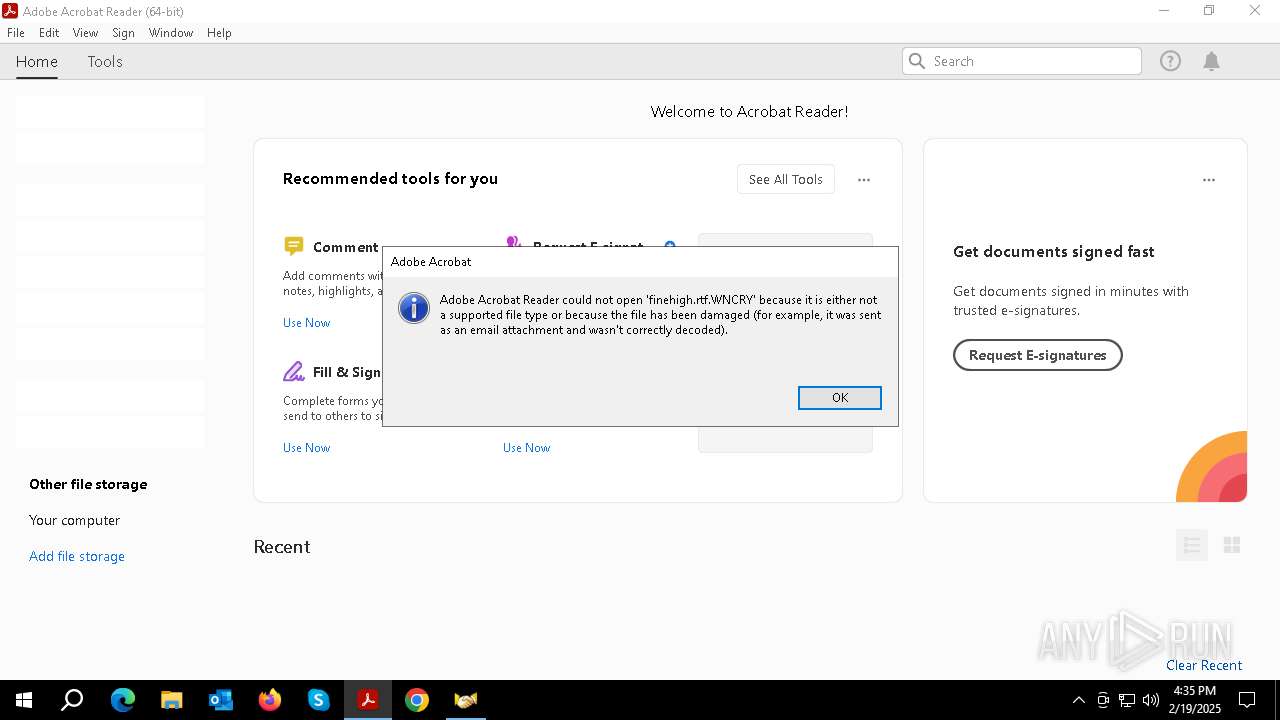
Task: Click the Request E-signatures button
Action: click(1037, 355)
